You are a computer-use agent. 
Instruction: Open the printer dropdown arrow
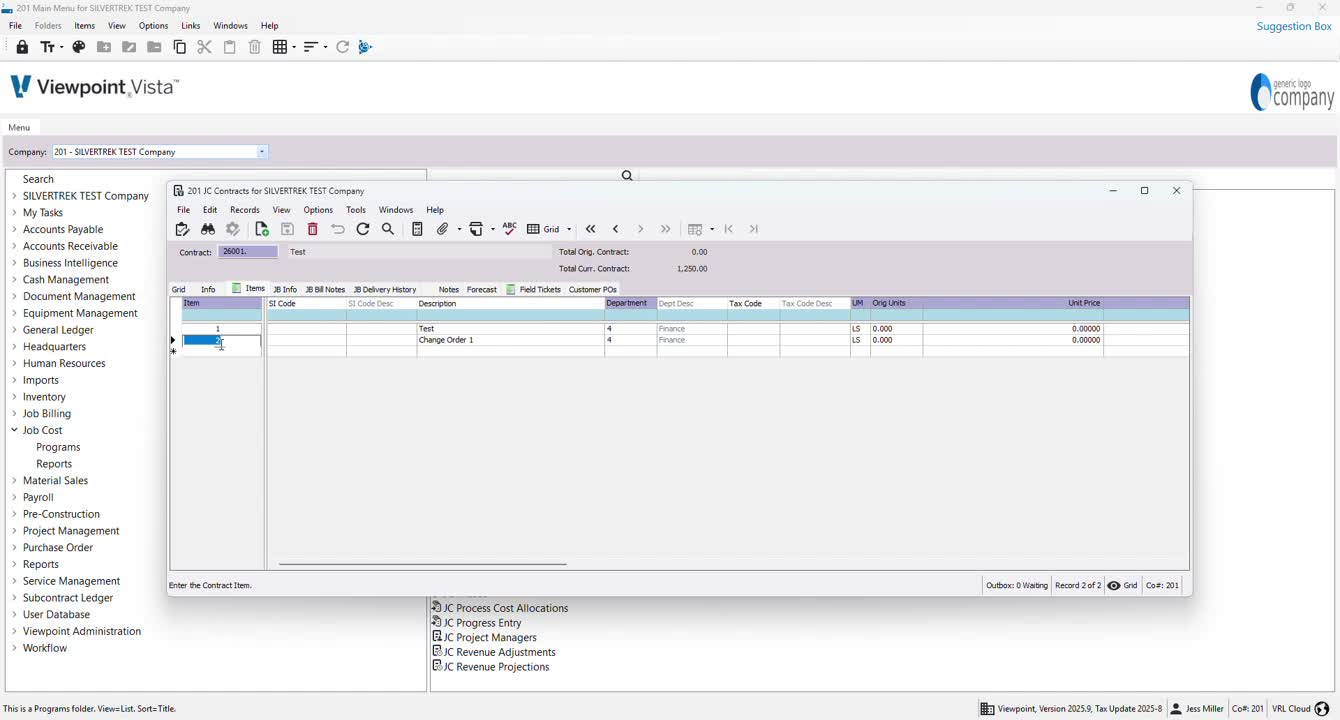(x=493, y=229)
